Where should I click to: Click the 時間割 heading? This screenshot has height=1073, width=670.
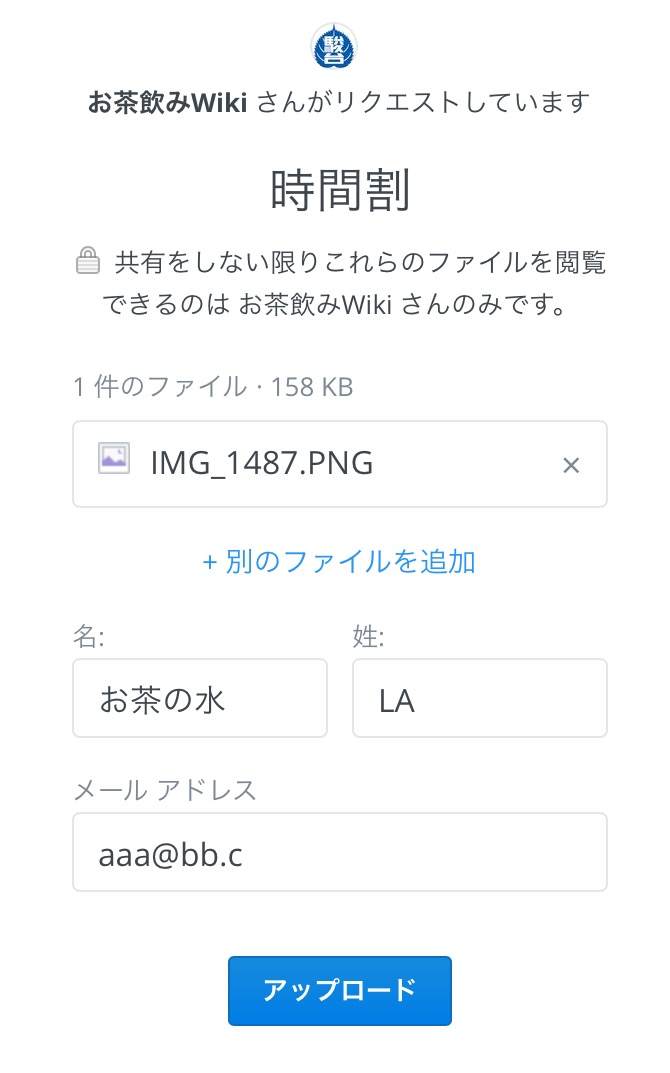tap(340, 190)
